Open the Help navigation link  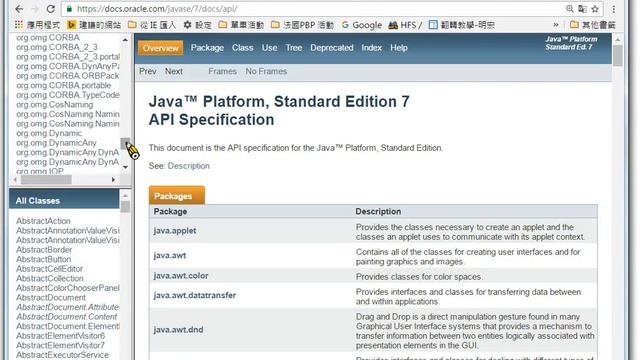(x=399, y=48)
